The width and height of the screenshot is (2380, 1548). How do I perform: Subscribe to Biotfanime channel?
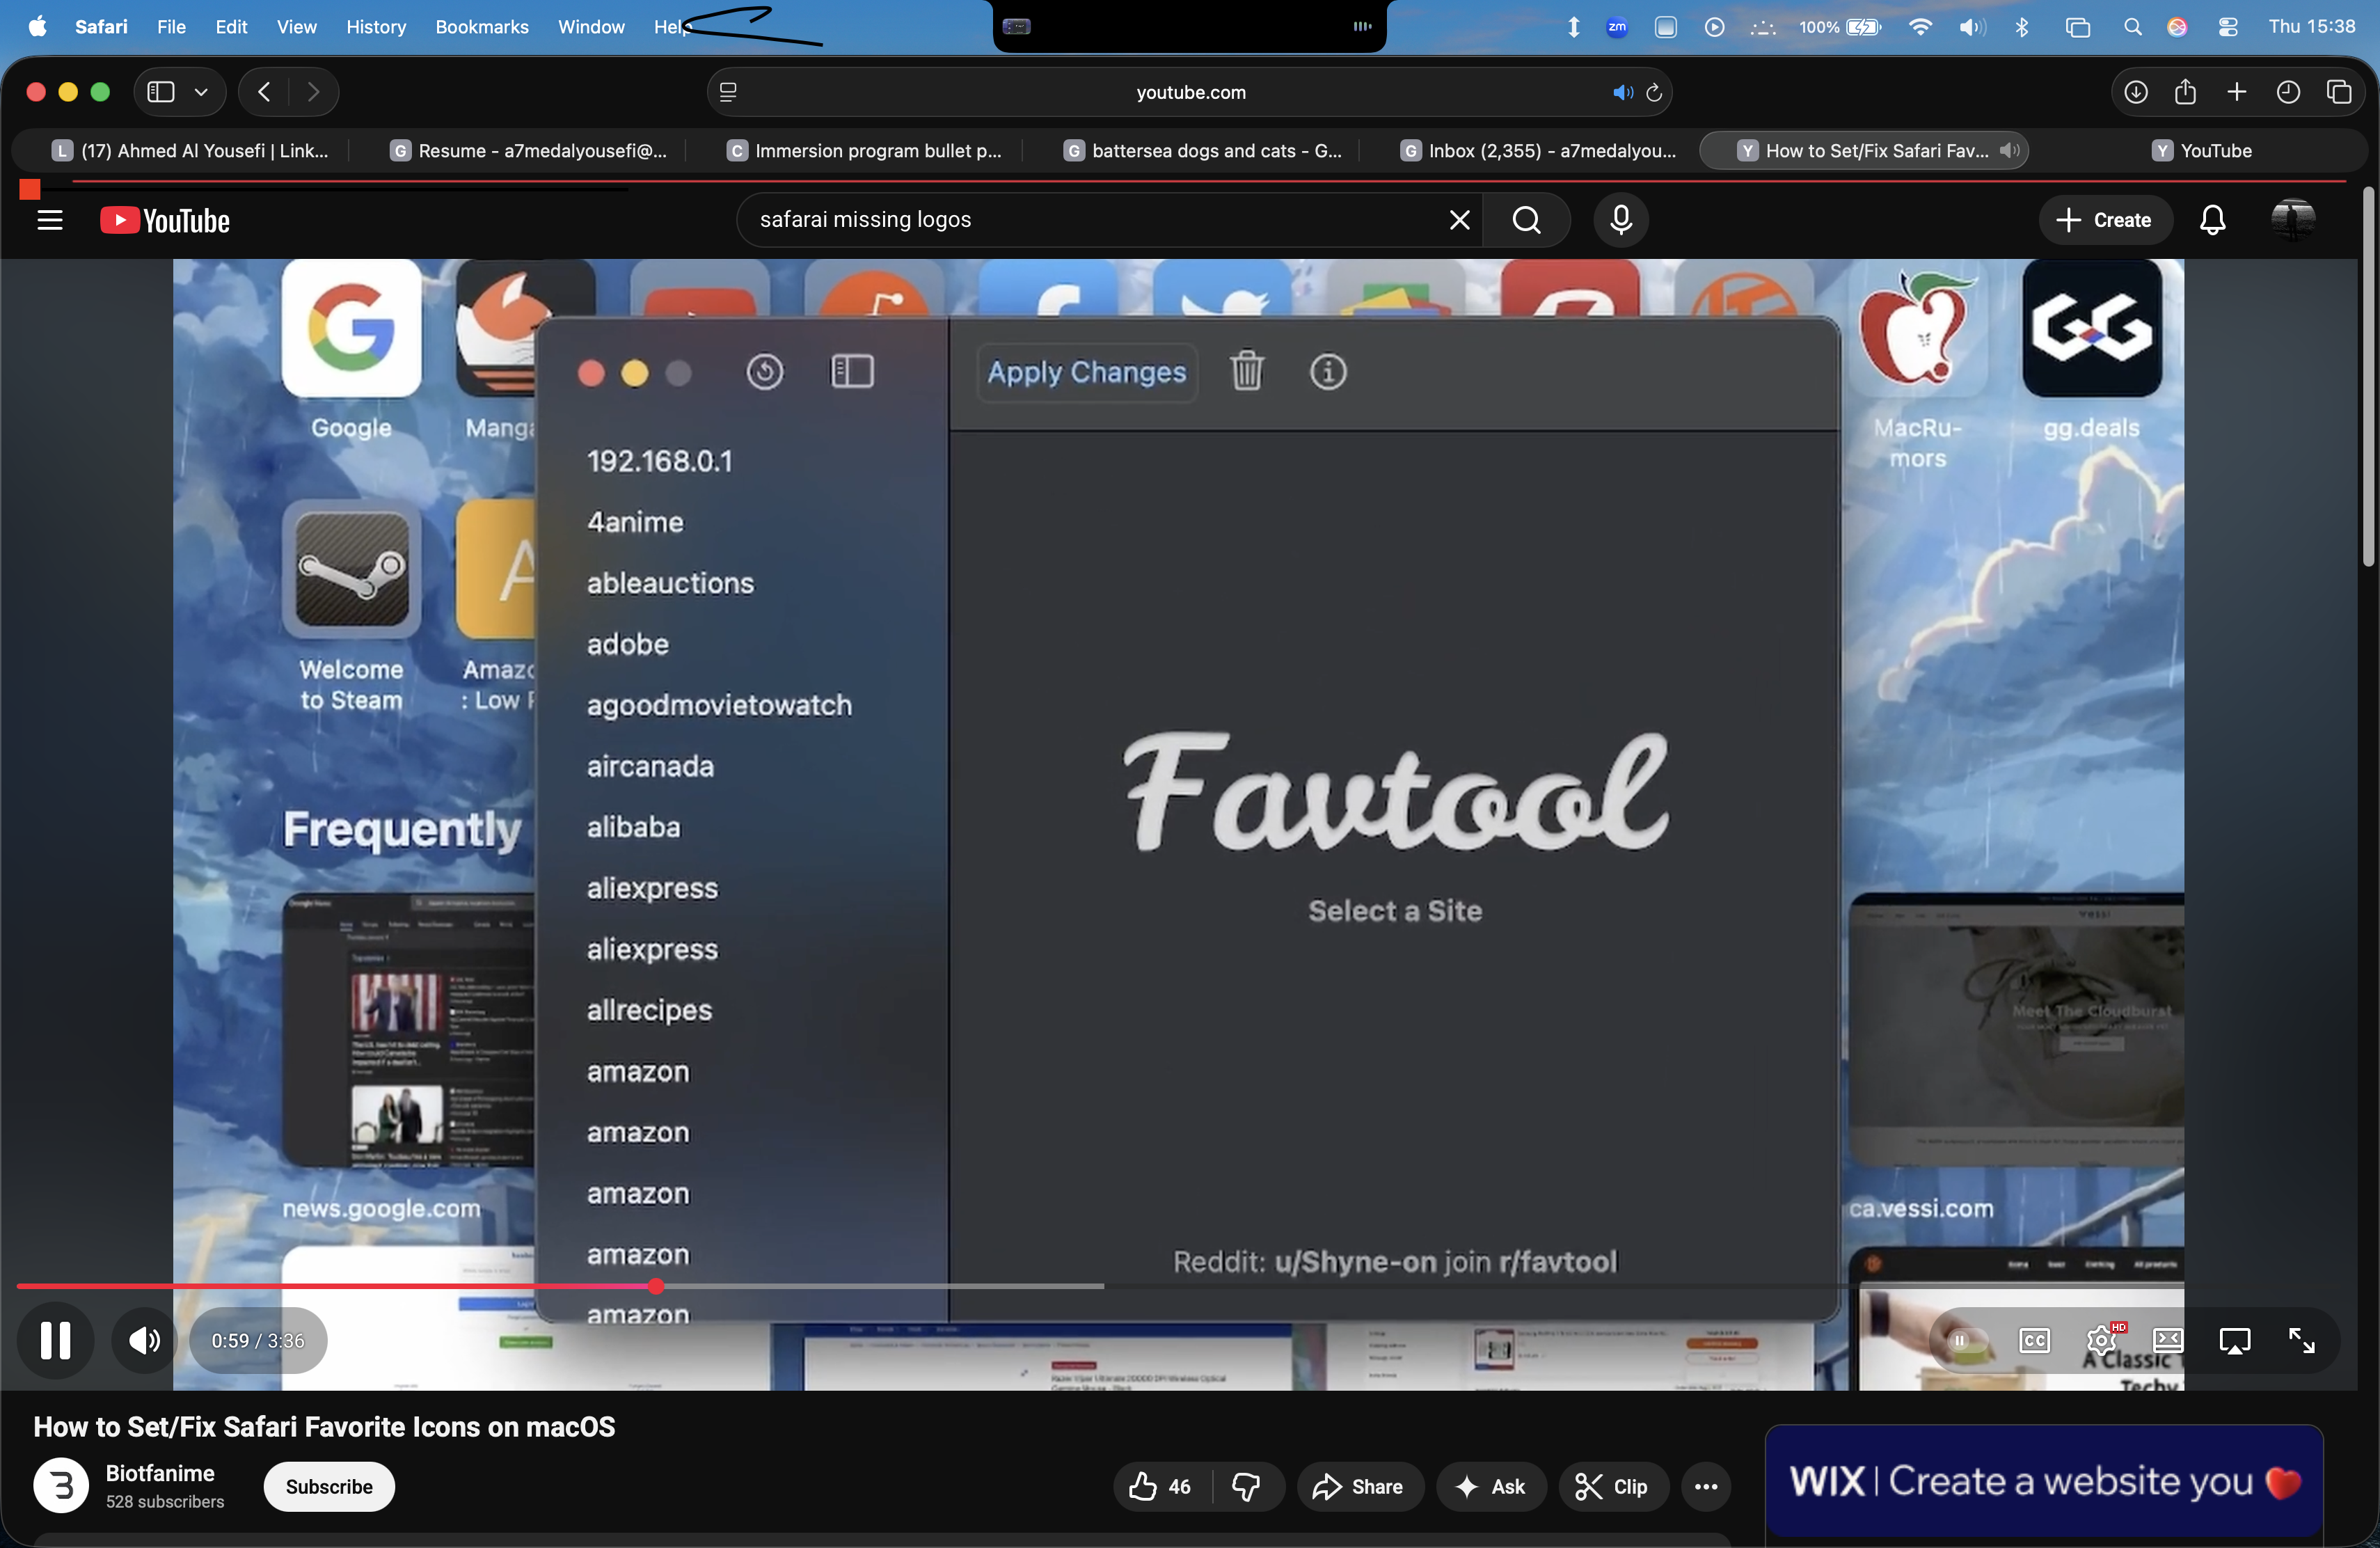coord(329,1486)
